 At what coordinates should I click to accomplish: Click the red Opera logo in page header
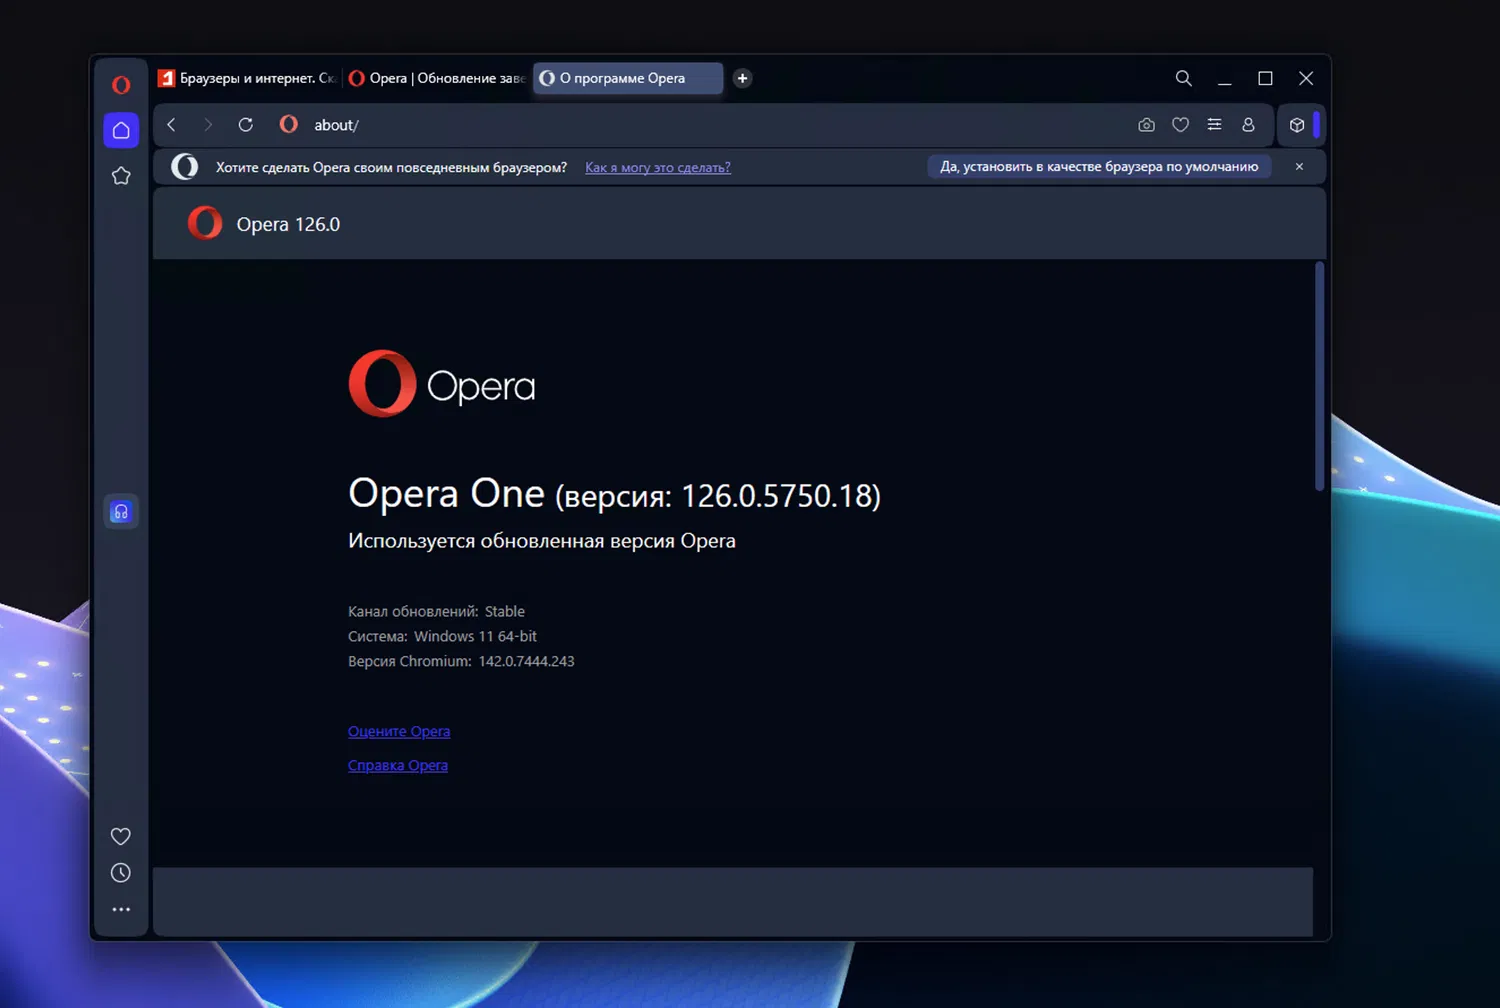pyautogui.click(x=205, y=223)
